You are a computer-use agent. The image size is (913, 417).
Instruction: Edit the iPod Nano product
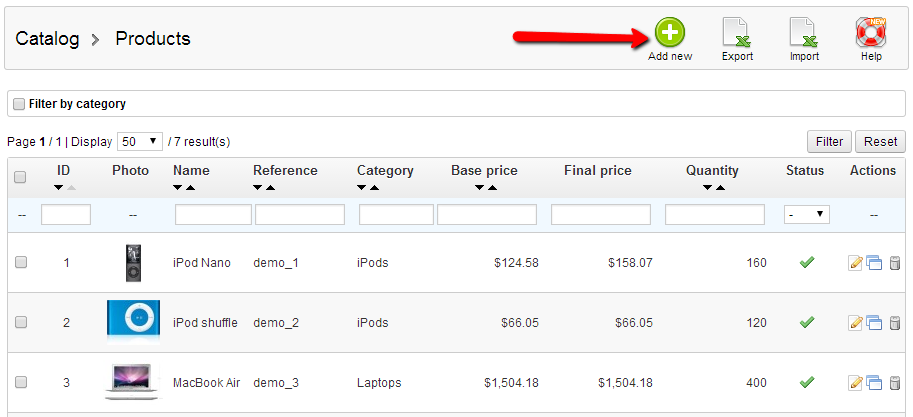(x=855, y=264)
